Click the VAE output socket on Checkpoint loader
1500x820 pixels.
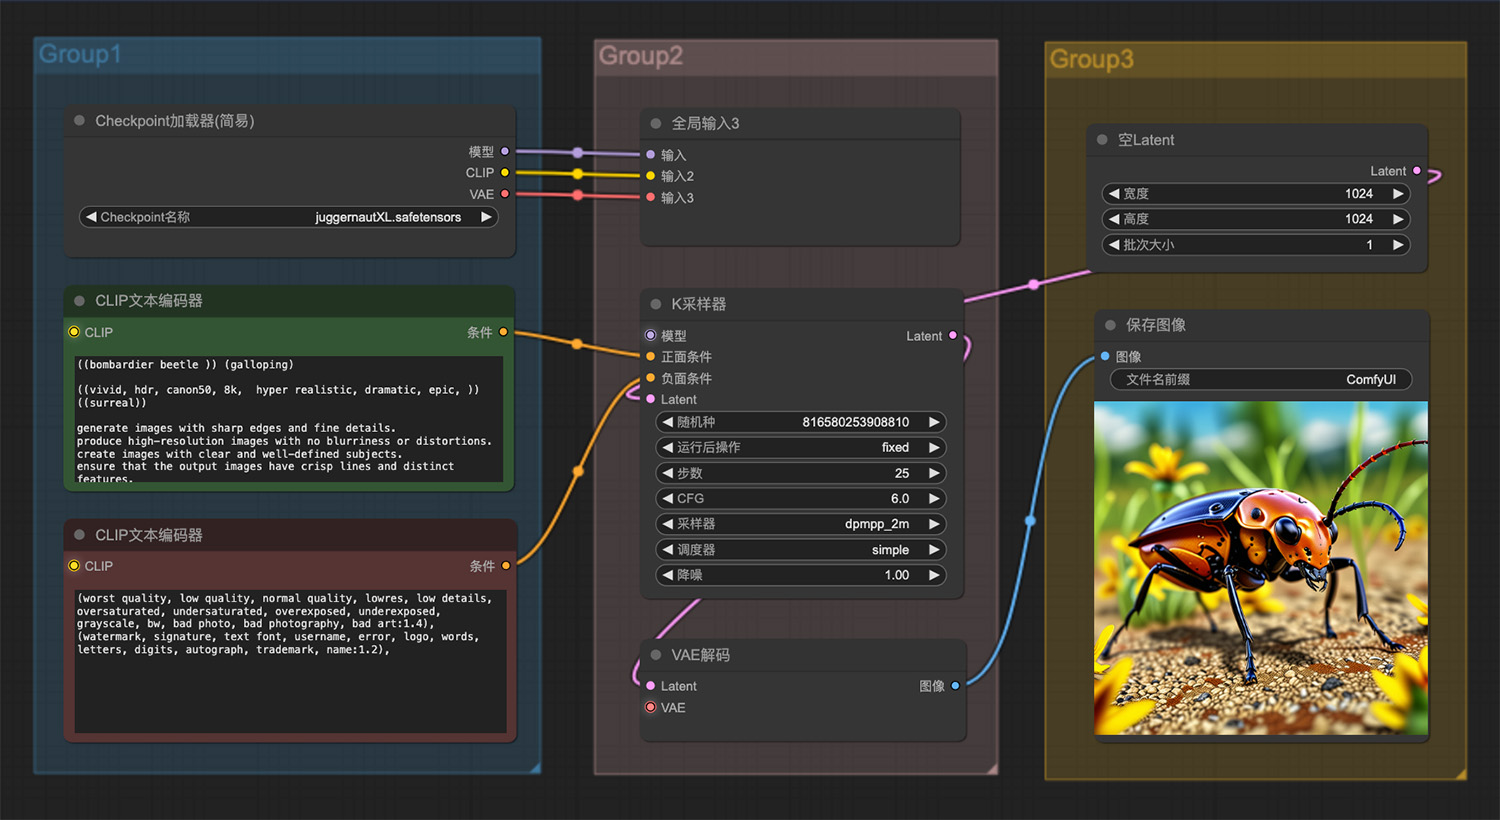click(x=505, y=194)
